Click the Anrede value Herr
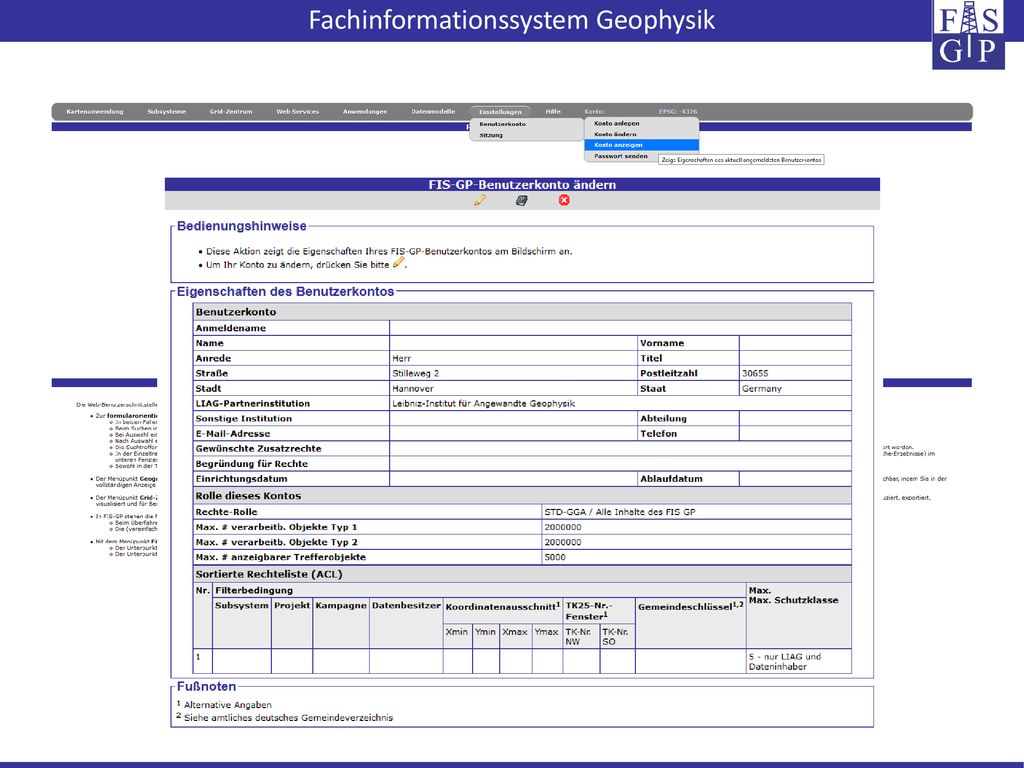Screen dimensions: 1024x768 pyautogui.click(x=402, y=358)
